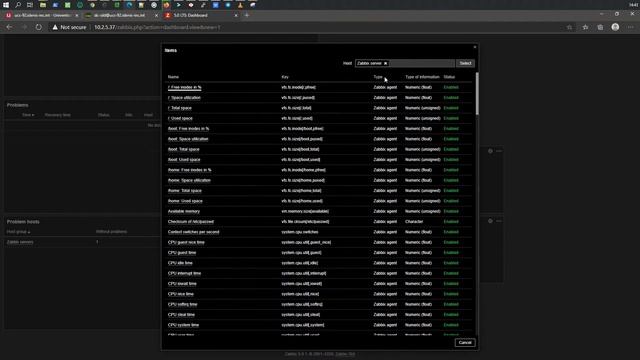The width and height of the screenshot is (640, 360).
Task: Click key text 'system.cpu.switches'
Action: click(x=300, y=232)
